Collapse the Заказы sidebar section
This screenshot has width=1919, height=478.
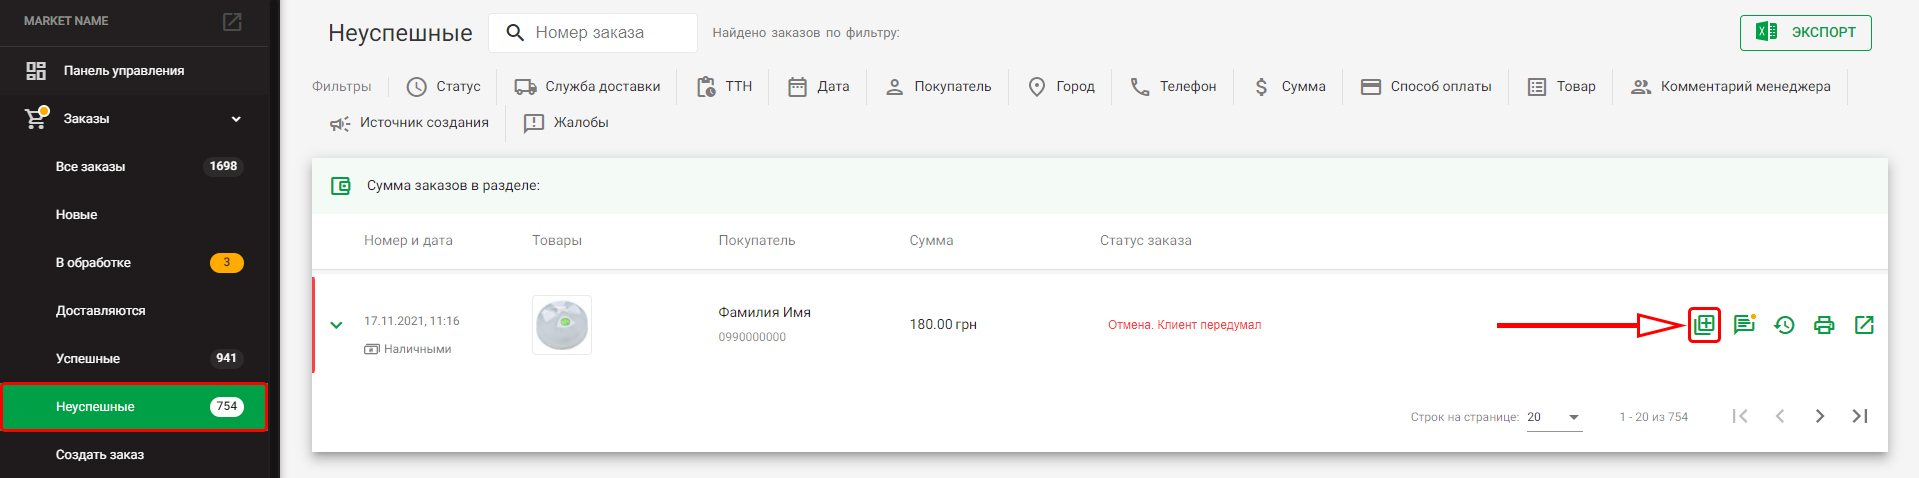(236, 119)
